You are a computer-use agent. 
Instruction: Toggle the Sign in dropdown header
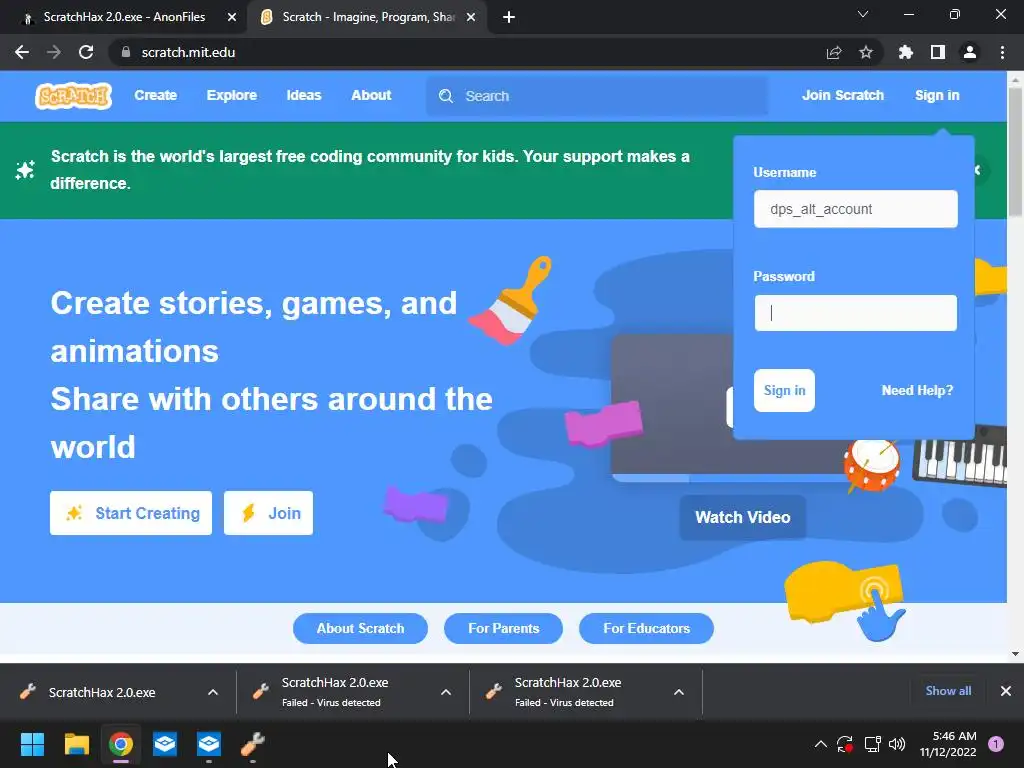[937, 95]
